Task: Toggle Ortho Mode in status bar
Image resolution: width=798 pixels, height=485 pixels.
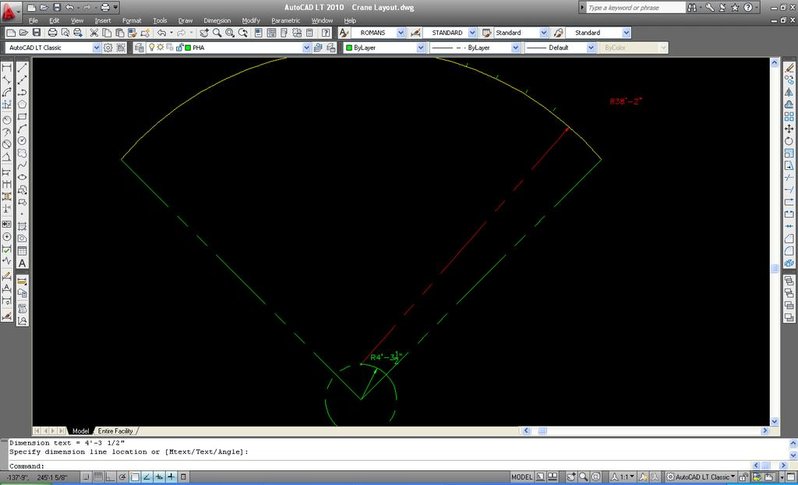Action: pyautogui.click(x=110, y=477)
